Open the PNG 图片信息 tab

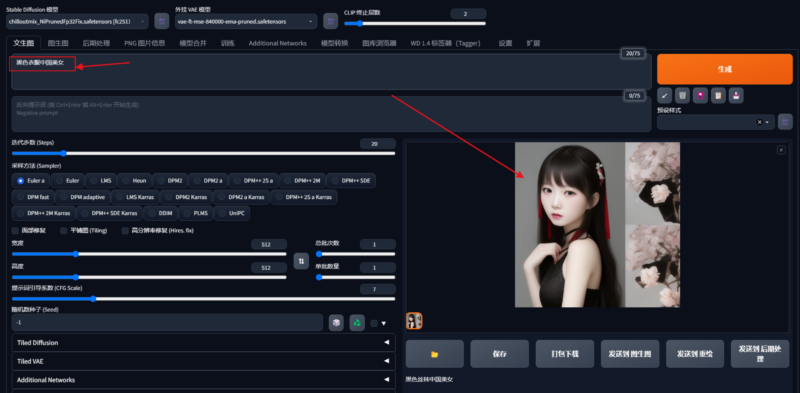[x=145, y=43]
